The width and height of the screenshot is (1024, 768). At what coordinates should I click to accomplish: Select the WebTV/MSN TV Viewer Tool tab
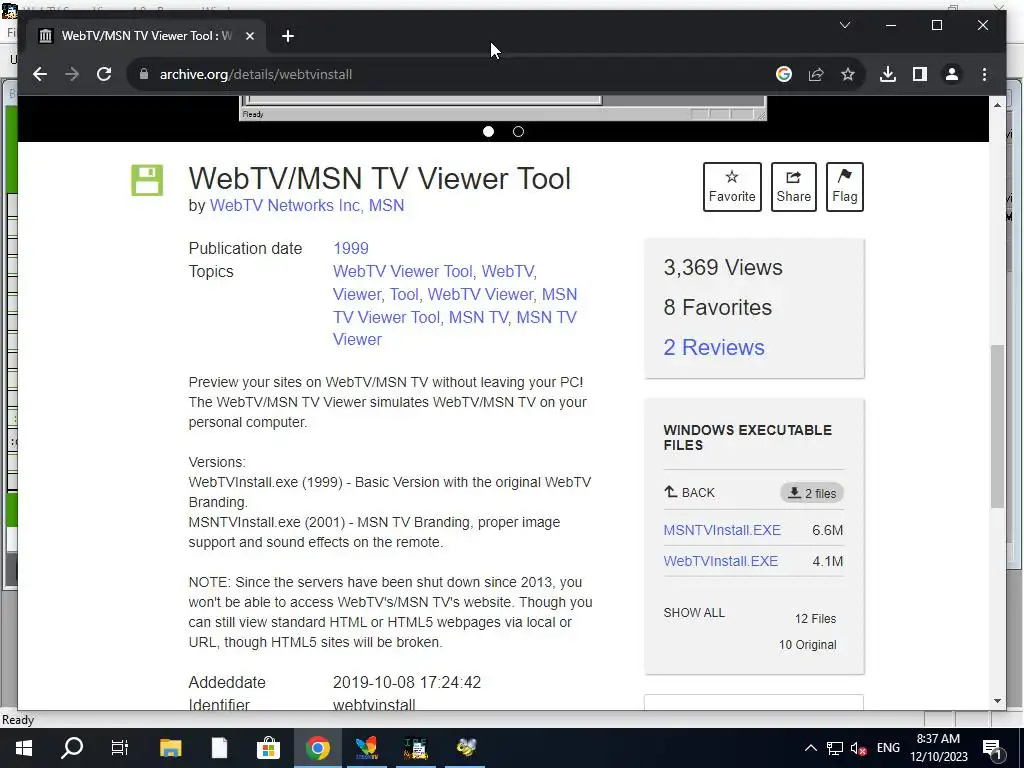pos(146,36)
